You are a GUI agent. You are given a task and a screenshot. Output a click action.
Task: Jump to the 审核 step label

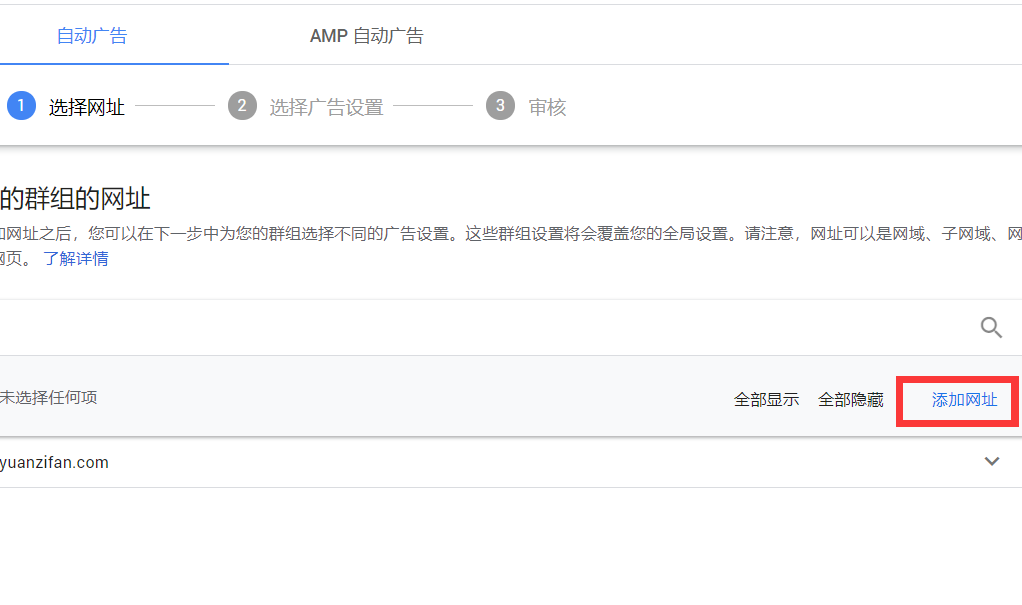pyautogui.click(x=547, y=108)
